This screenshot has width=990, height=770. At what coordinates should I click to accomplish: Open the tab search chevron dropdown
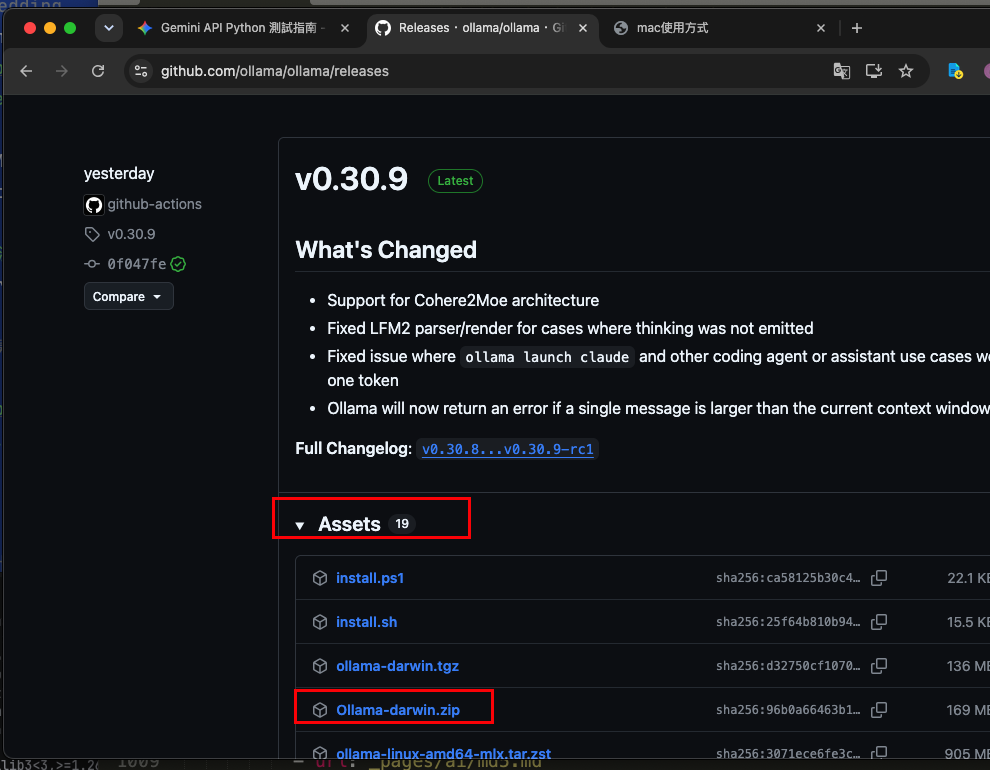click(109, 28)
